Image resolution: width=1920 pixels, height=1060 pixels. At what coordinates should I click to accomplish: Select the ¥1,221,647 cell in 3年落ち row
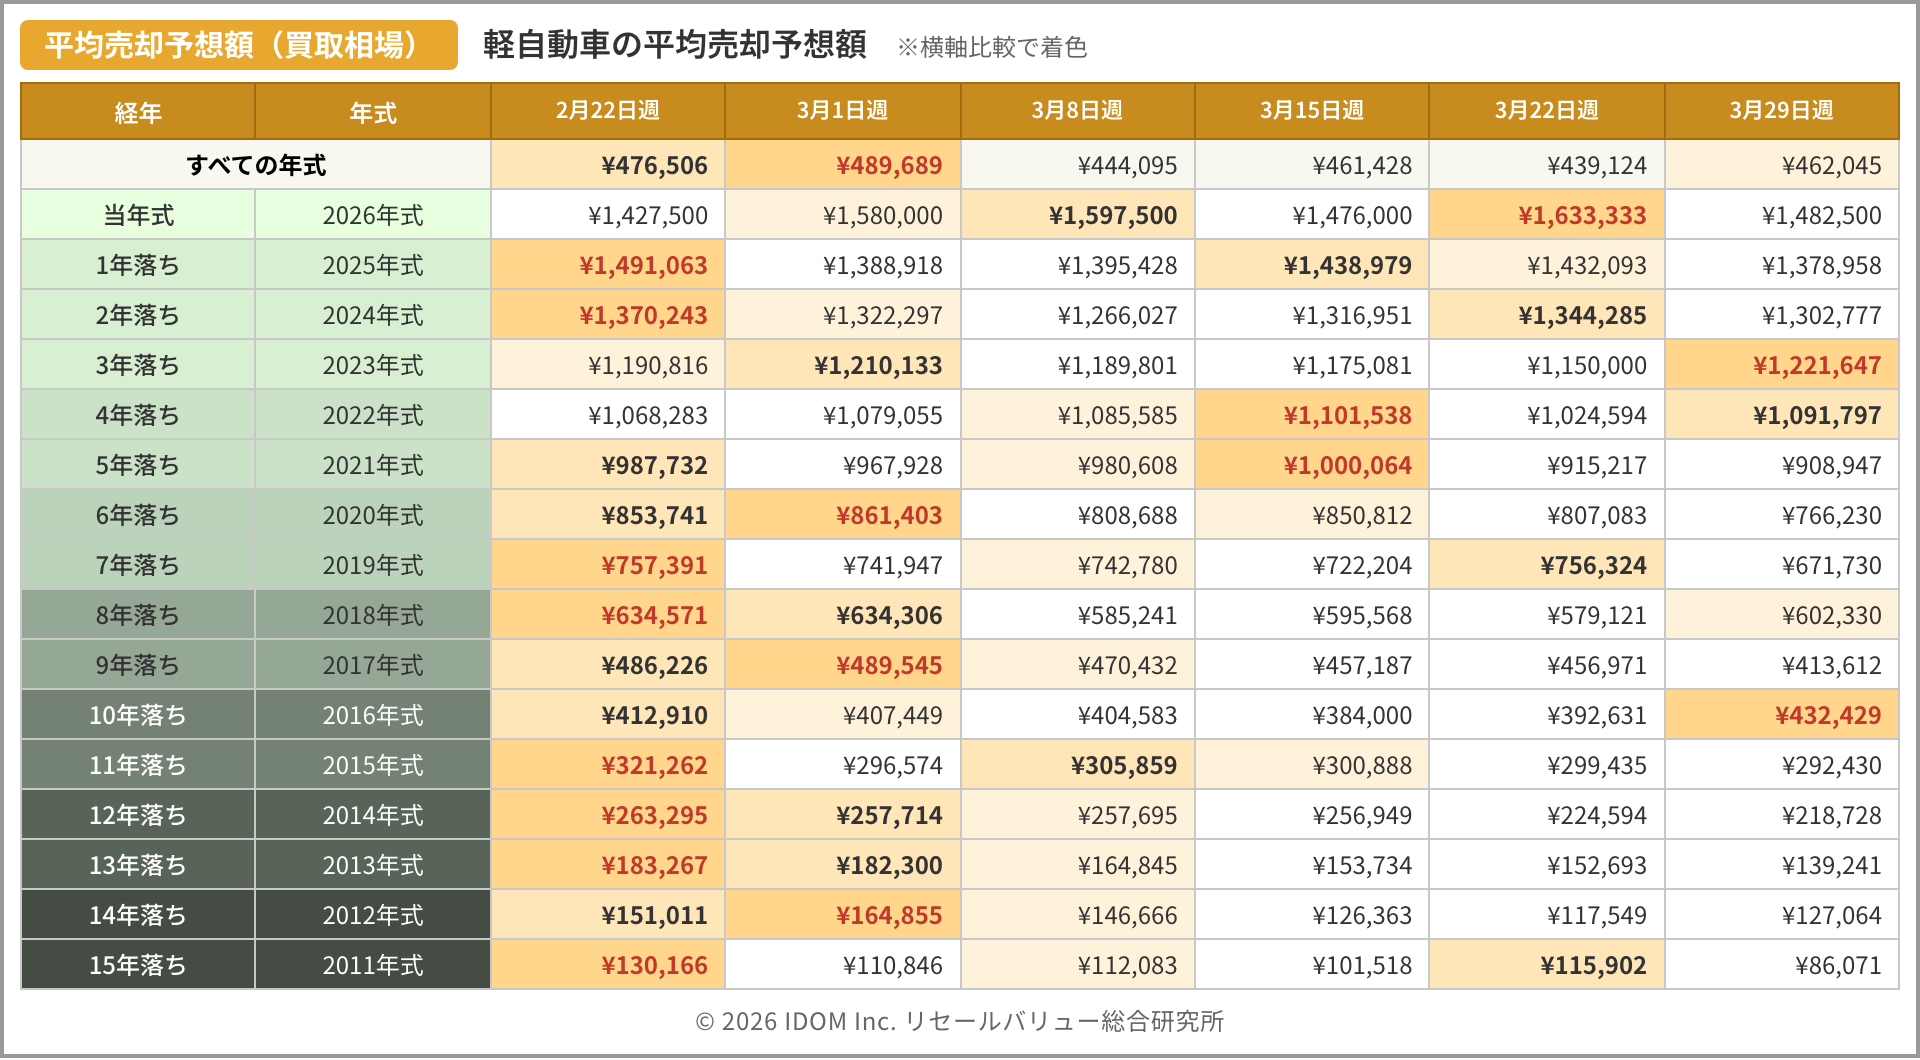point(1816,365)
